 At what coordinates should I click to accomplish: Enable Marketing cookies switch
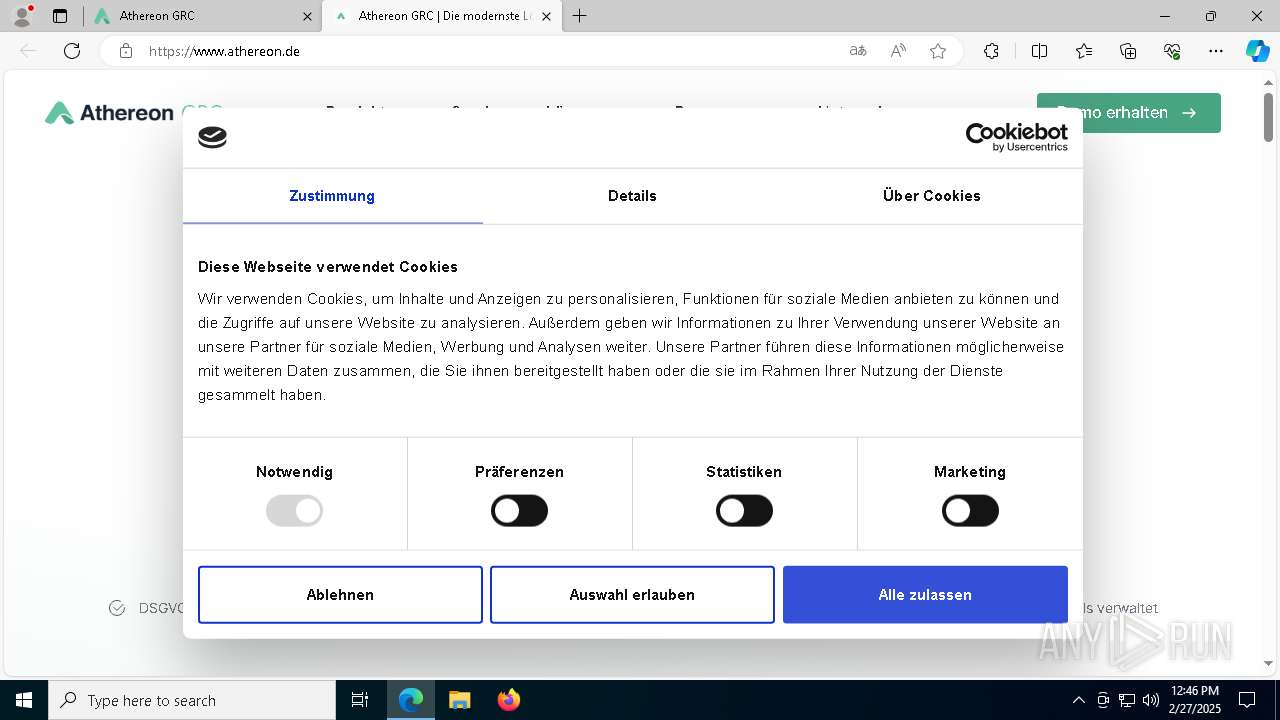[970, 511]
